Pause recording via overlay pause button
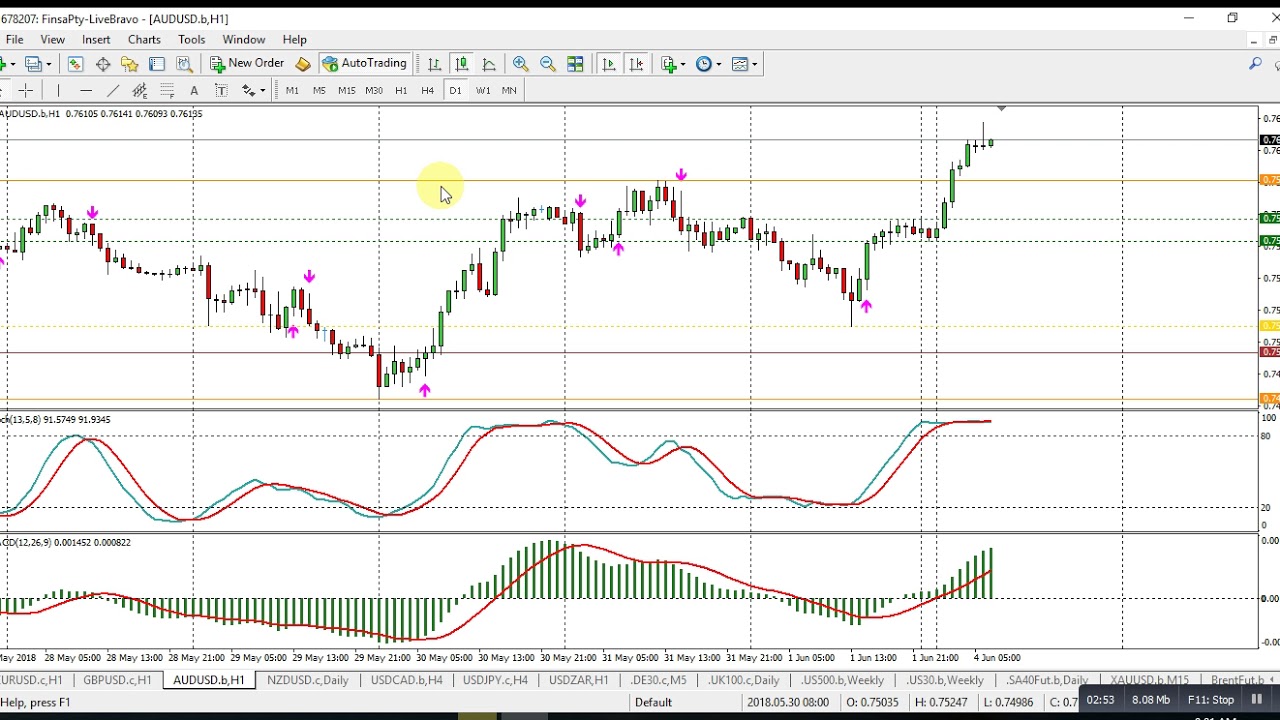 point(1257,700)
